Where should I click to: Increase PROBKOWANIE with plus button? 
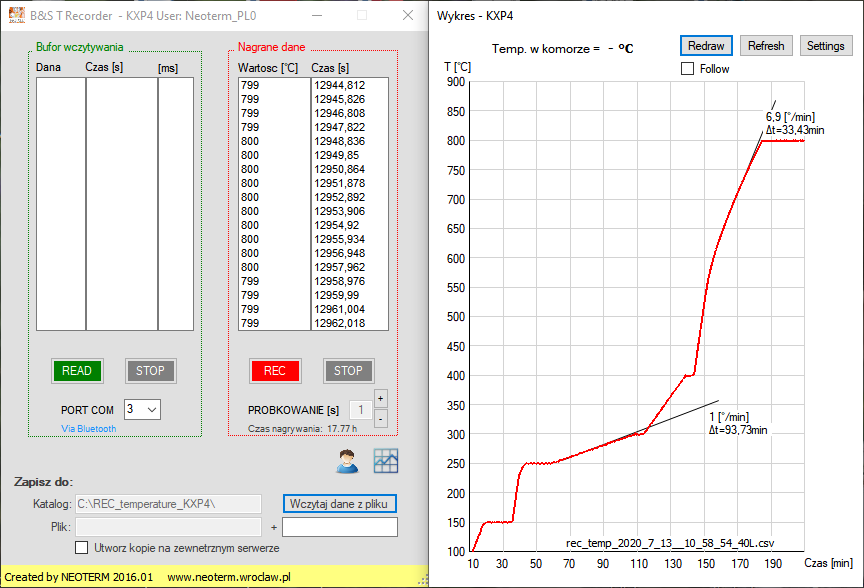click(x=381, y=398)
